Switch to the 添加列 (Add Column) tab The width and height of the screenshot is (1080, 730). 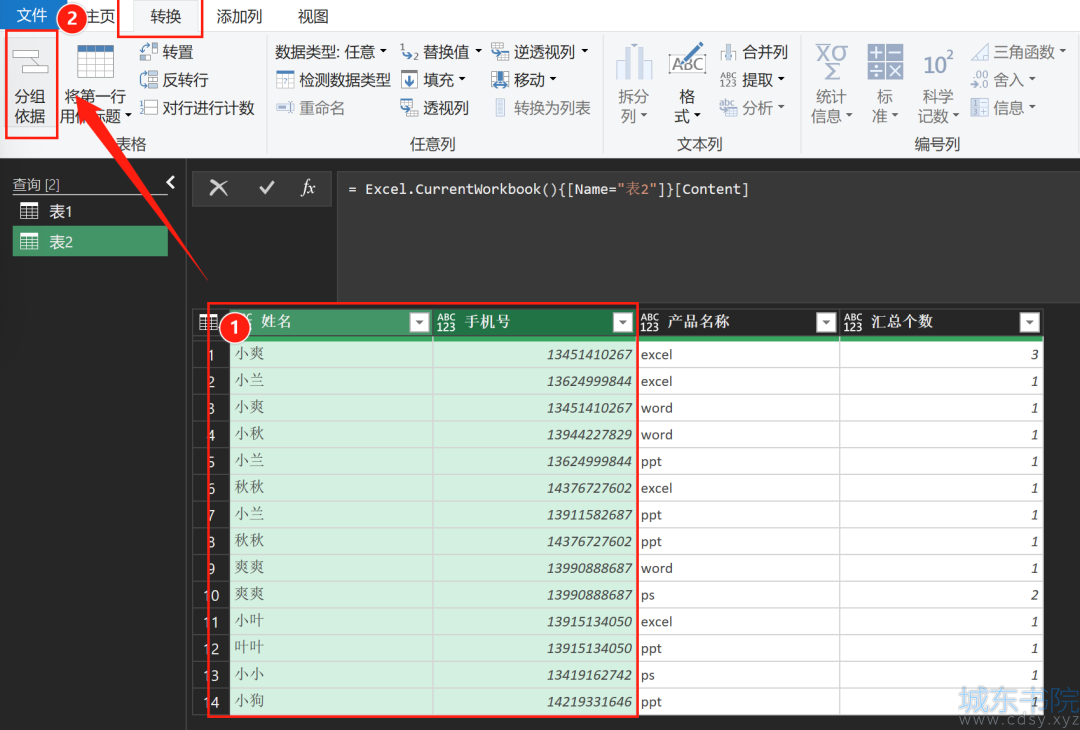pos(239,17)
